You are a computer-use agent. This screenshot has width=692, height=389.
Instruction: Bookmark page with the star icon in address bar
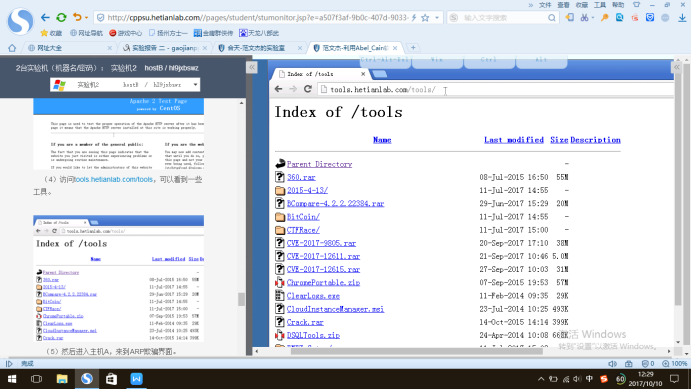[425, 18]
